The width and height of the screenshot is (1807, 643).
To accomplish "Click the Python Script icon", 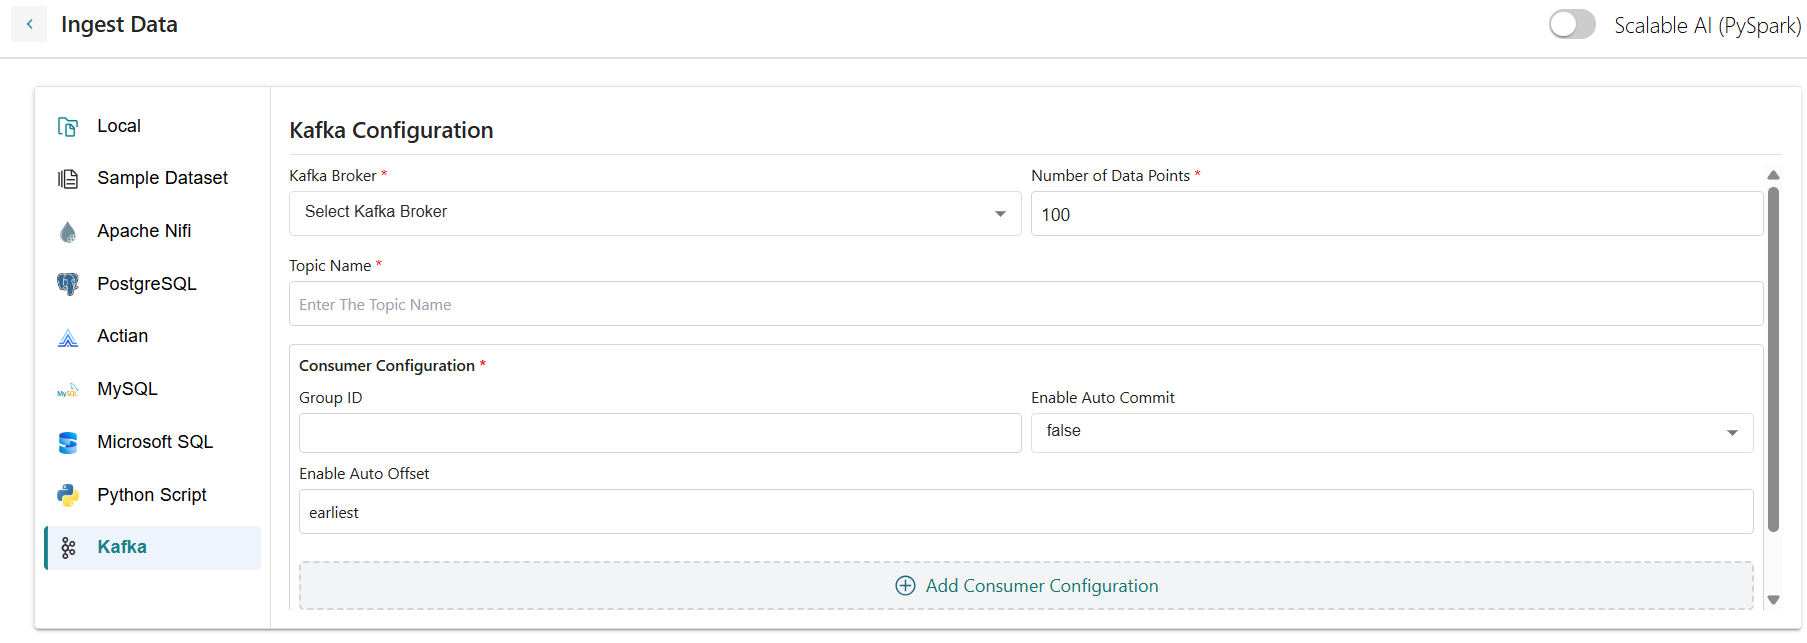I will [68, 495].
